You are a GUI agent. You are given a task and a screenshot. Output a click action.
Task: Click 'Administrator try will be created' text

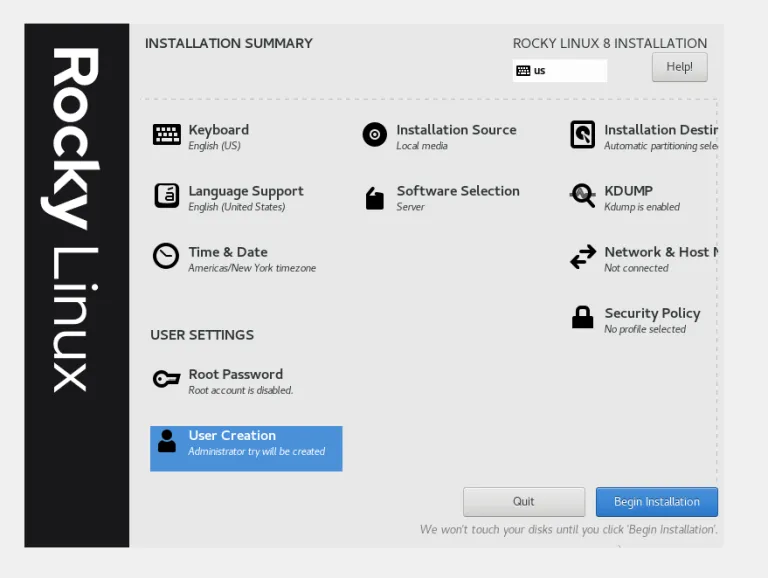point(257,452)
